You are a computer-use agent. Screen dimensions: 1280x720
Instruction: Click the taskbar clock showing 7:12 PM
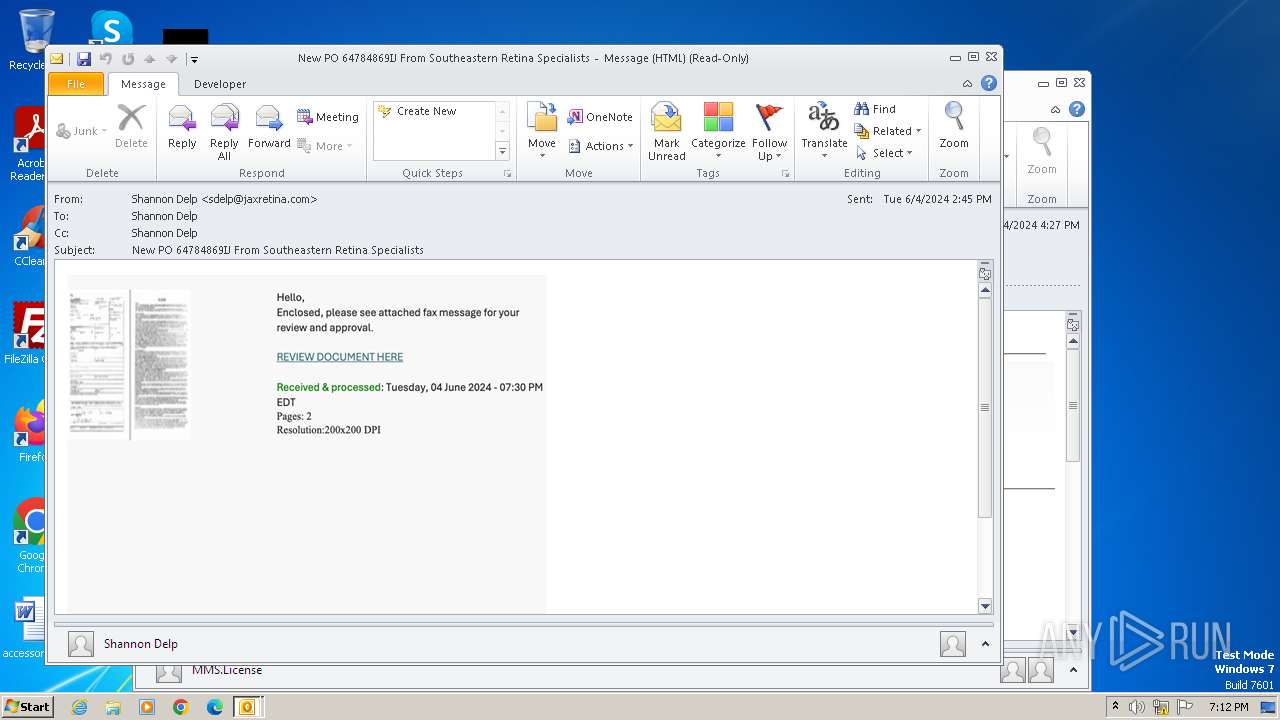pos(1228,707)
